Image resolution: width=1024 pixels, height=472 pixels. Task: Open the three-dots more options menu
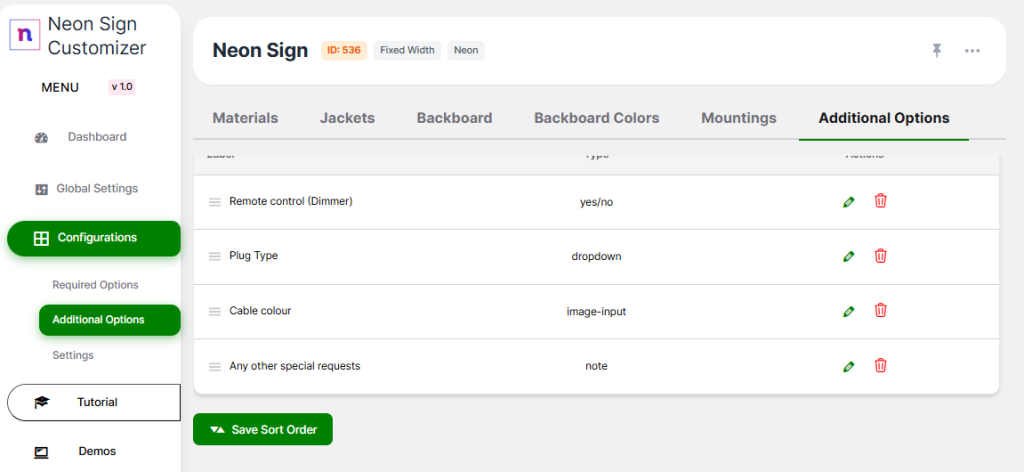coord(972,50)
